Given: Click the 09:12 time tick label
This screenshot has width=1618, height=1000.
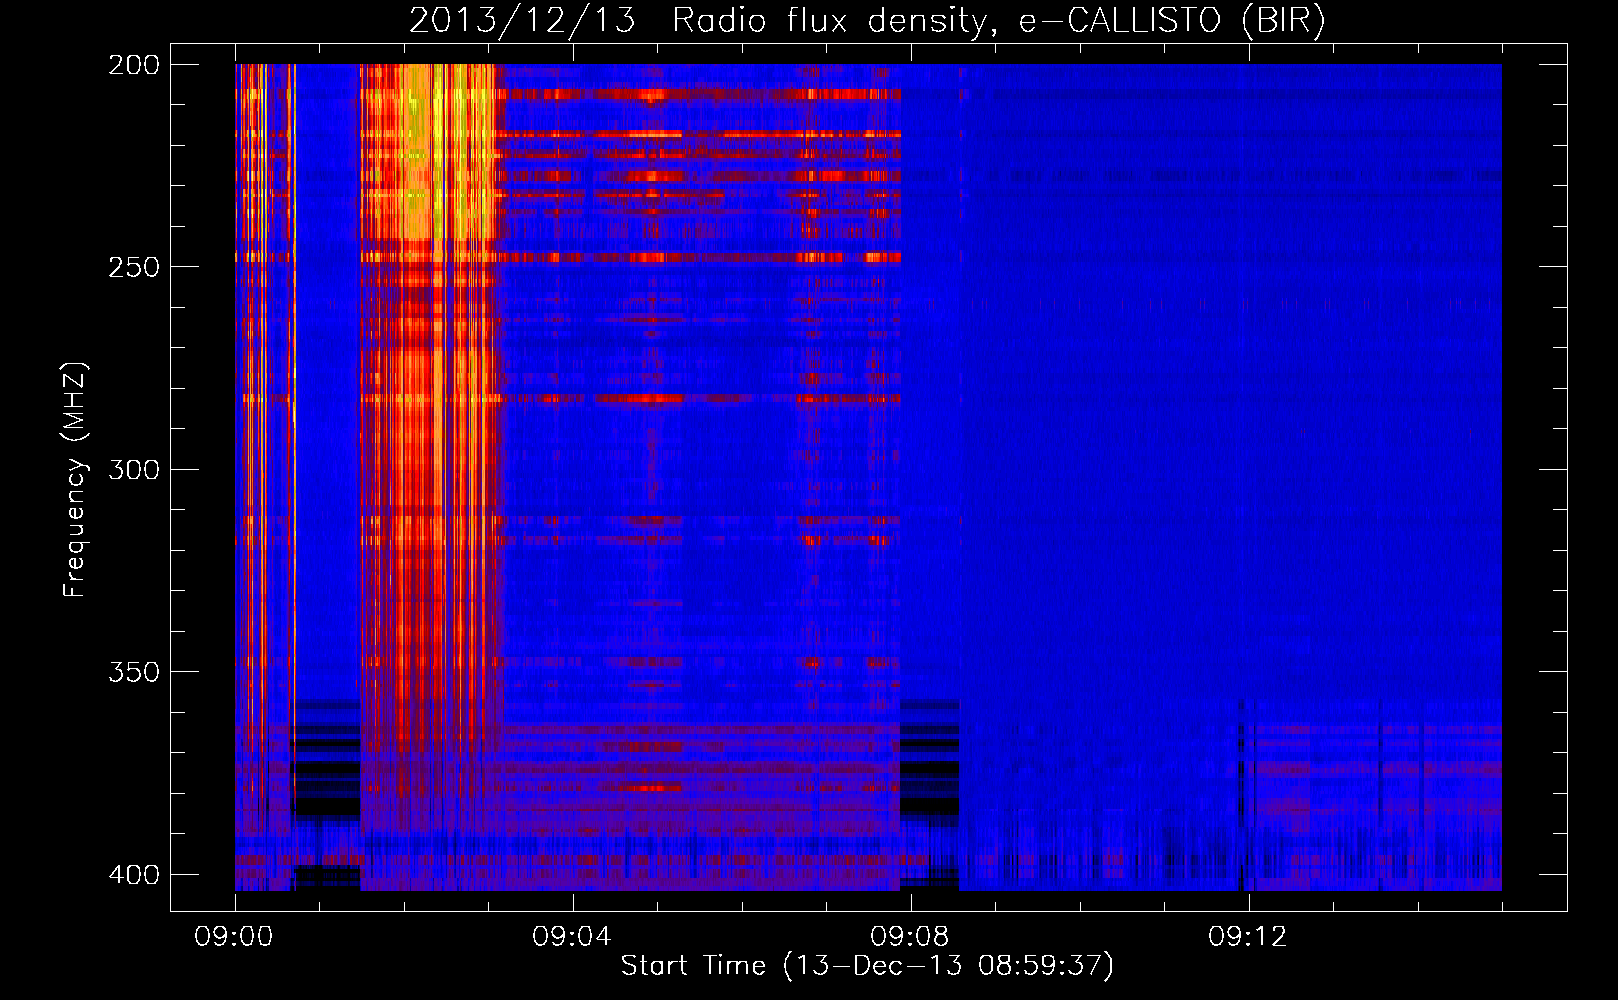Looking at the screenshot, I should 1248,937.
